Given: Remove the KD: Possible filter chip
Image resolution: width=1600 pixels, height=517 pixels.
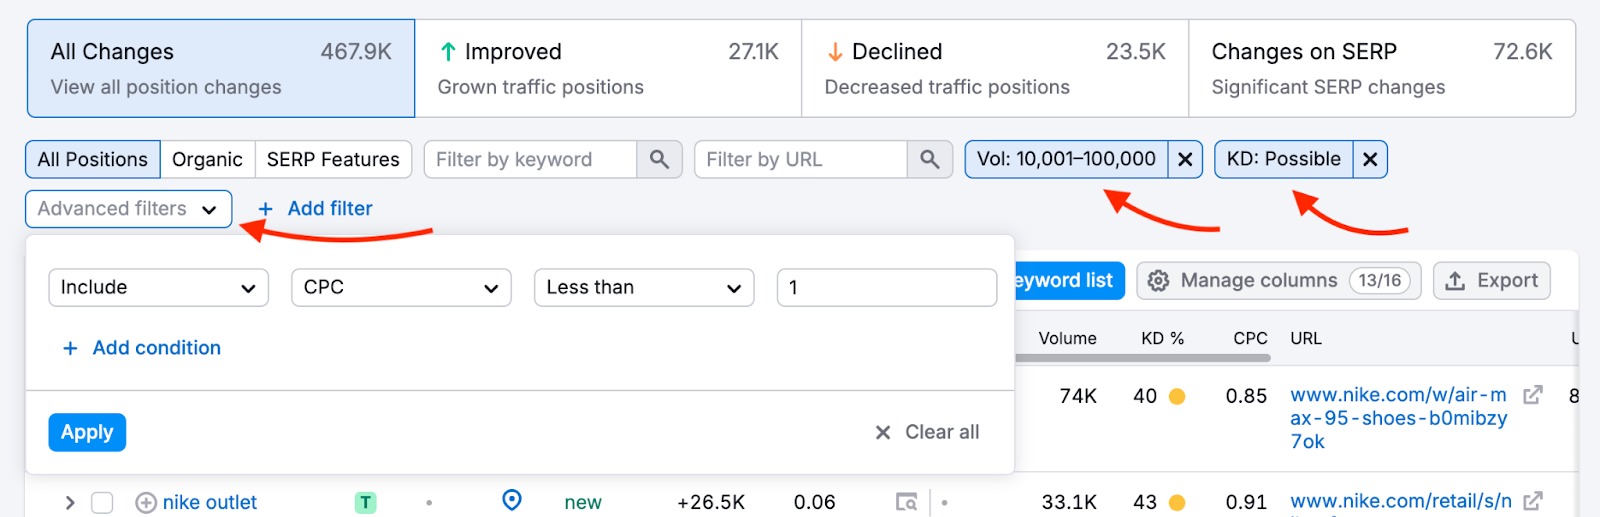Looking at the screenshot, I should pyautogui.click(x=1370, y=160).
